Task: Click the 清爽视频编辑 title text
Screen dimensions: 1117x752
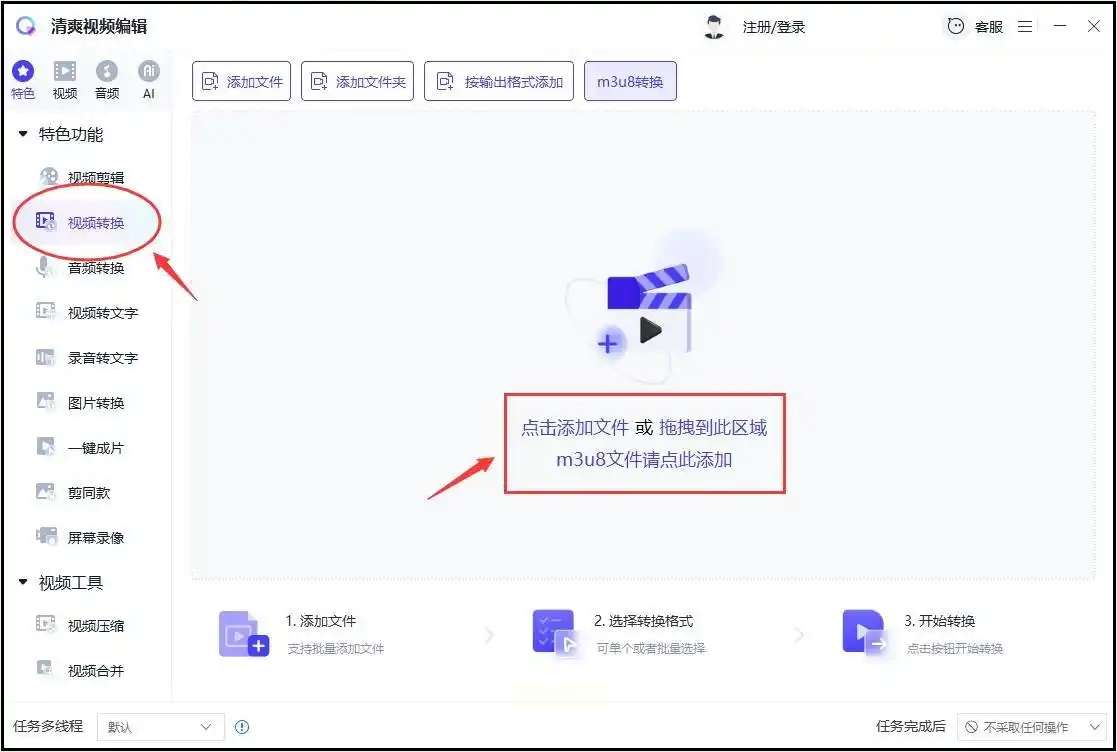Action: [x=99, y=27]
